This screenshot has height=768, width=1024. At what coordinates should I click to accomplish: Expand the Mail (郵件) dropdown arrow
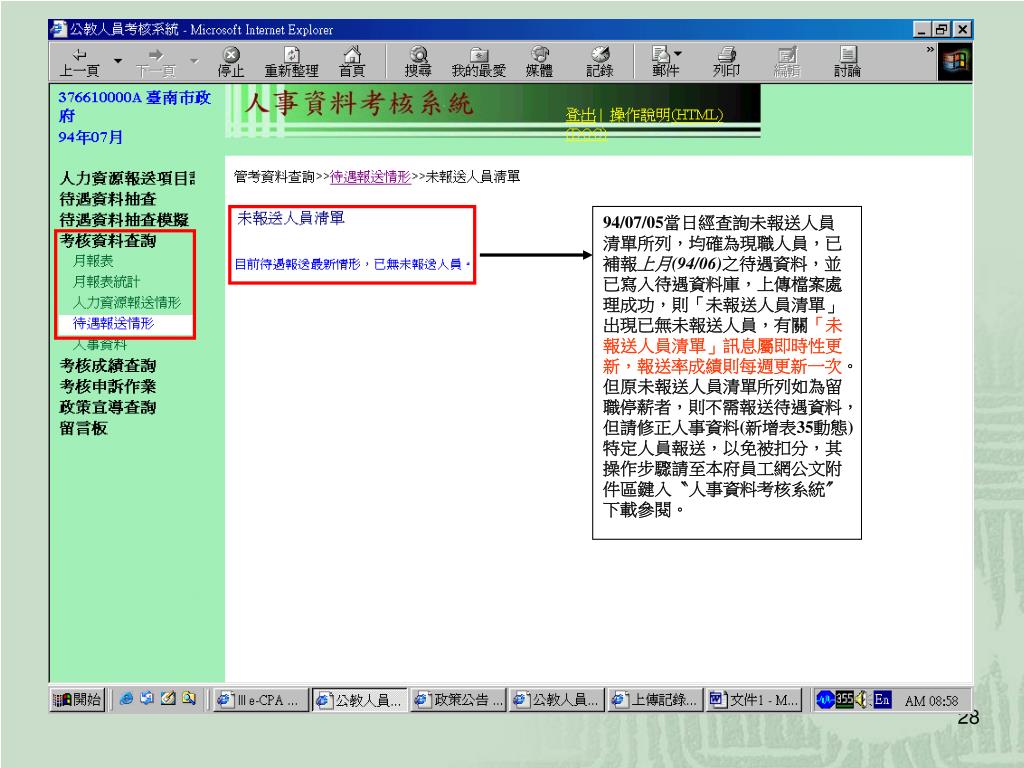coord(678,54)
